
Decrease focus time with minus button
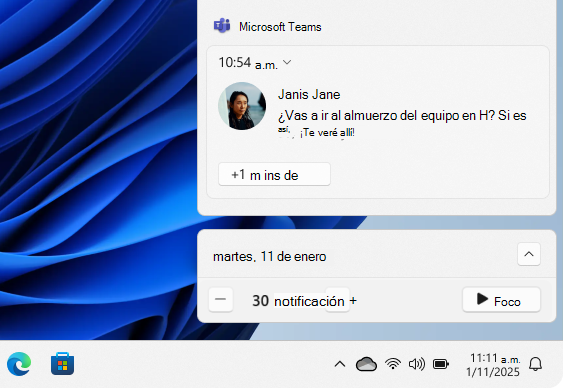pos(220,299)
